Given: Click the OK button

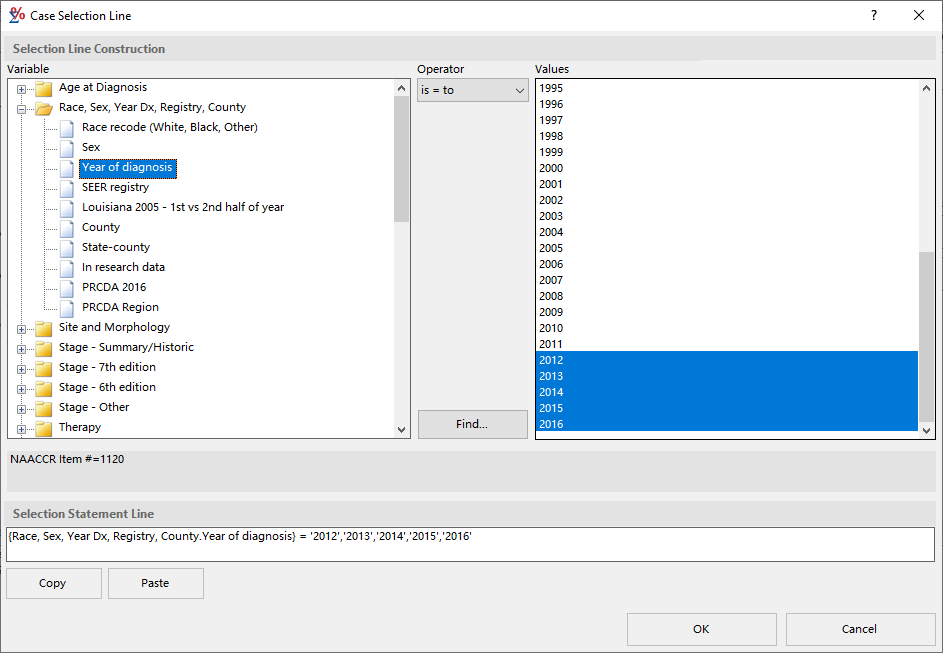Looking at the screenshot, I should (701, 629).
